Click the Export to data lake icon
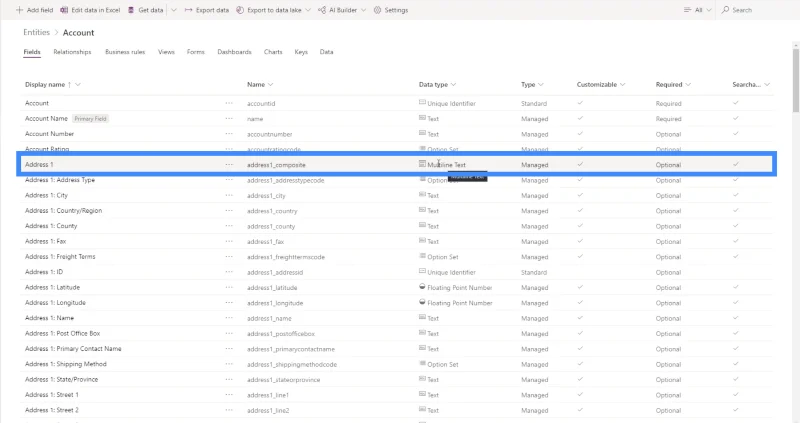The height and width of the screenshot is (423, 800). click(240, 10)
